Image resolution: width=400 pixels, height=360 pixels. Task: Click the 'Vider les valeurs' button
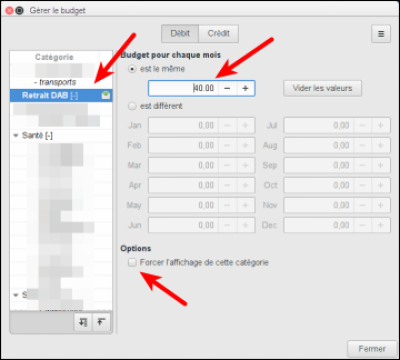322,88
